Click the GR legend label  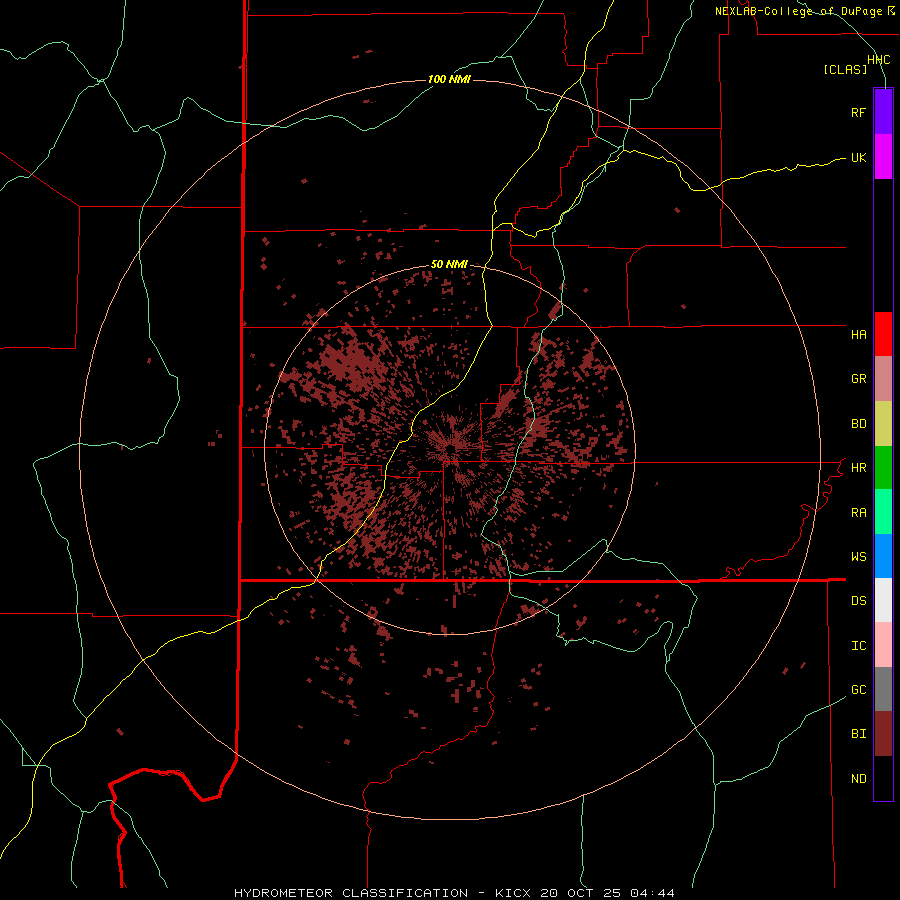(x=858, y=379)
